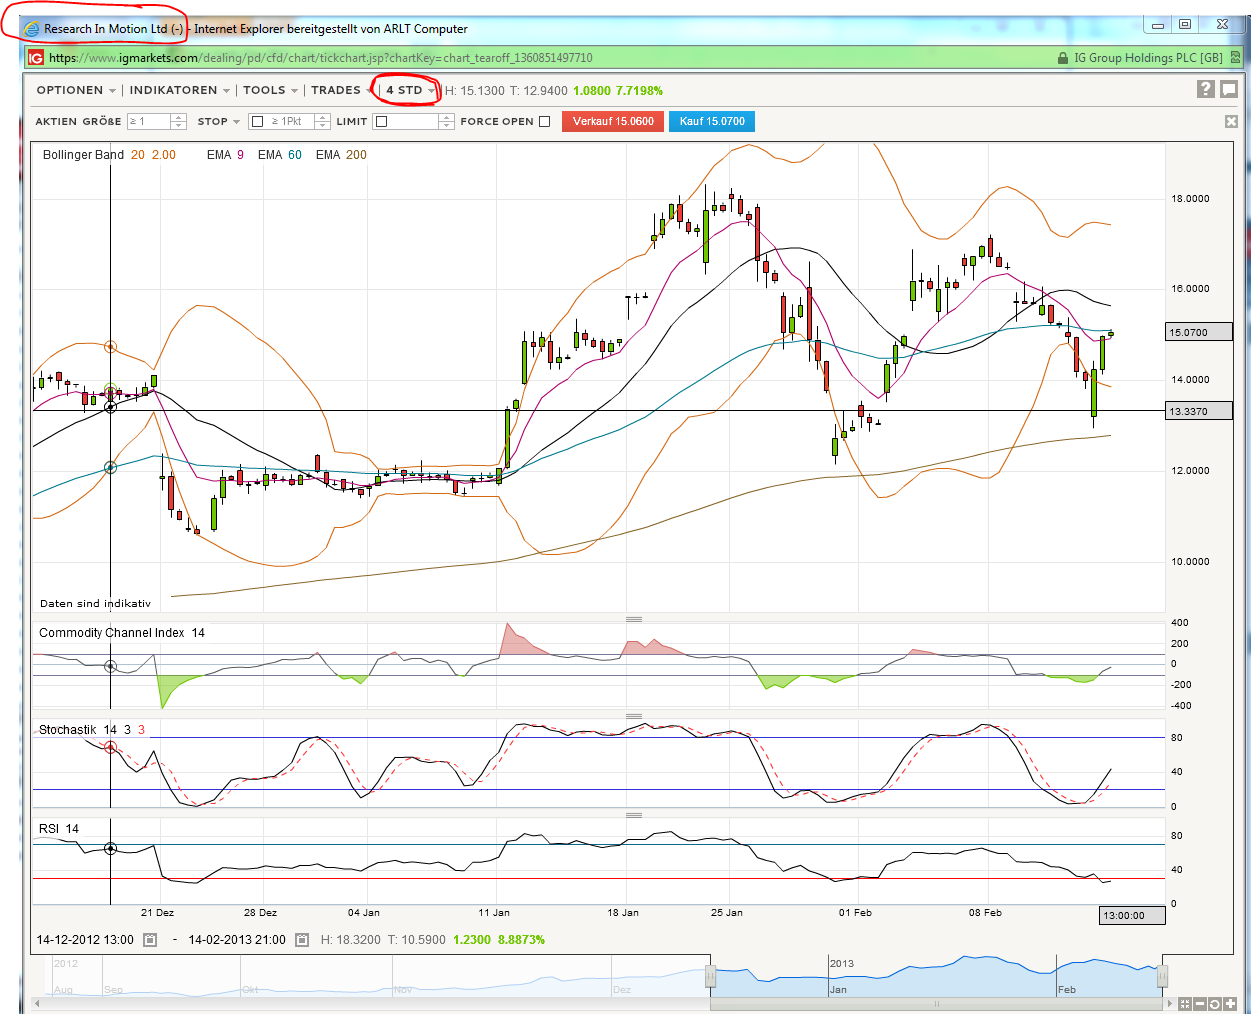Click Kauf 15.0700 buy button
1251x1014 pixels.
pos(712,121)
